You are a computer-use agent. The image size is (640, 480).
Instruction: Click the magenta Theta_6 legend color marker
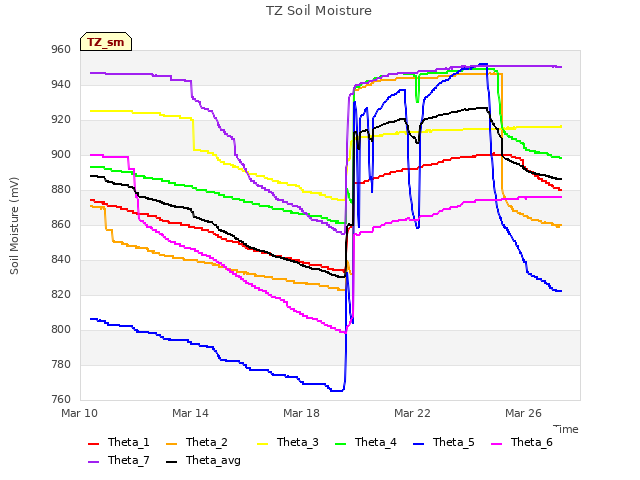pos(496,444)
